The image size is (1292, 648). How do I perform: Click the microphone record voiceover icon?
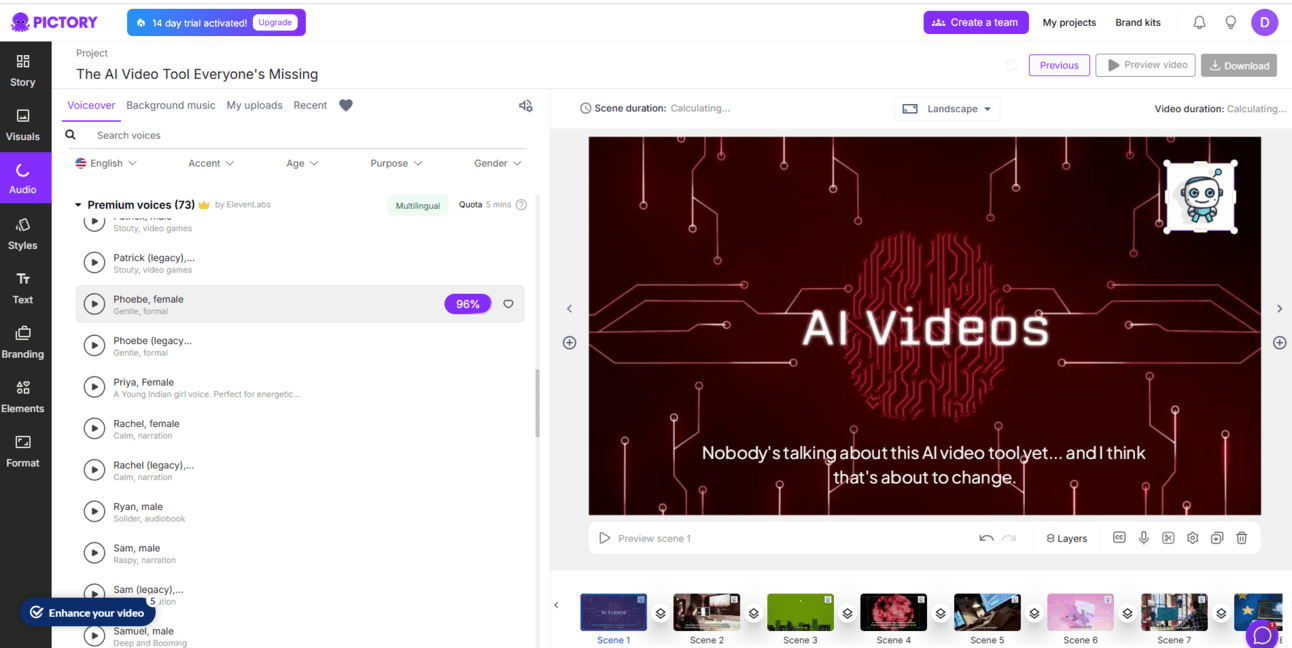click(1144, 538)
